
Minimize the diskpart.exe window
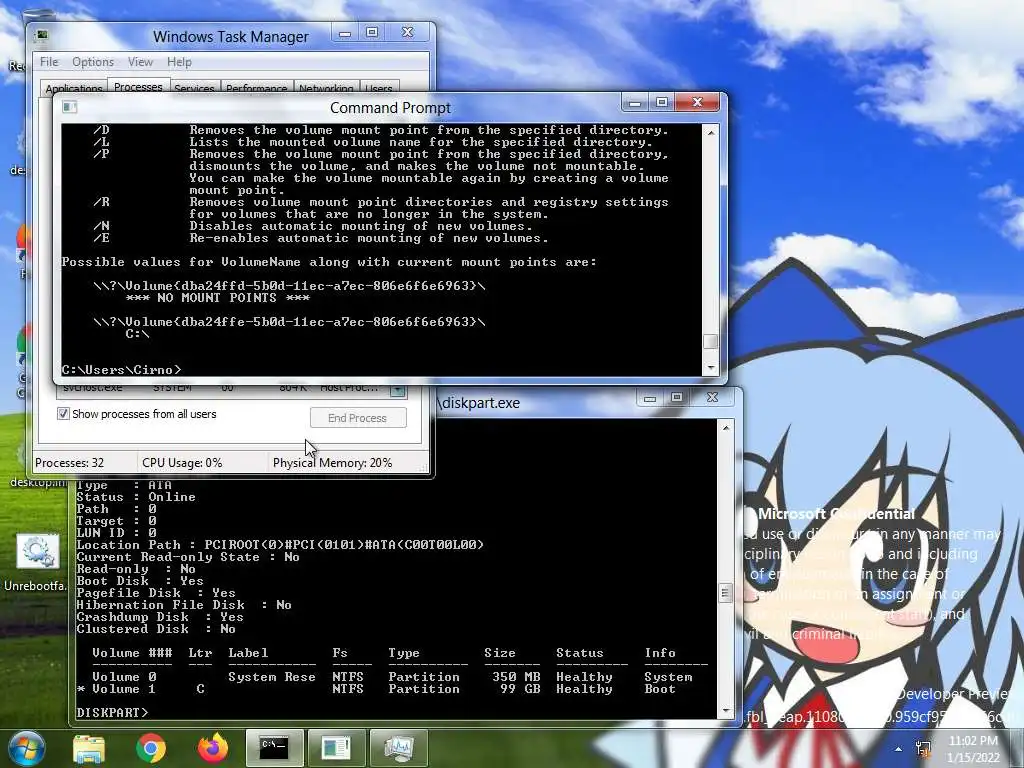click(650, 398)
